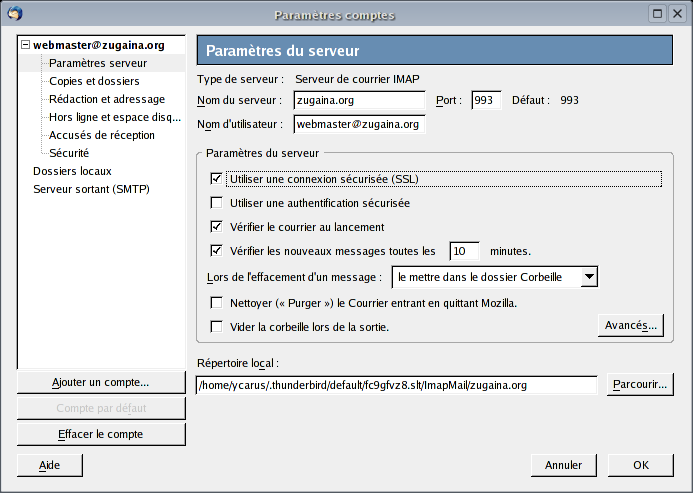Collapse the webmaster@zugaina.org account tree
Viewport: 693px width, 493px height.
coord(26,45)
